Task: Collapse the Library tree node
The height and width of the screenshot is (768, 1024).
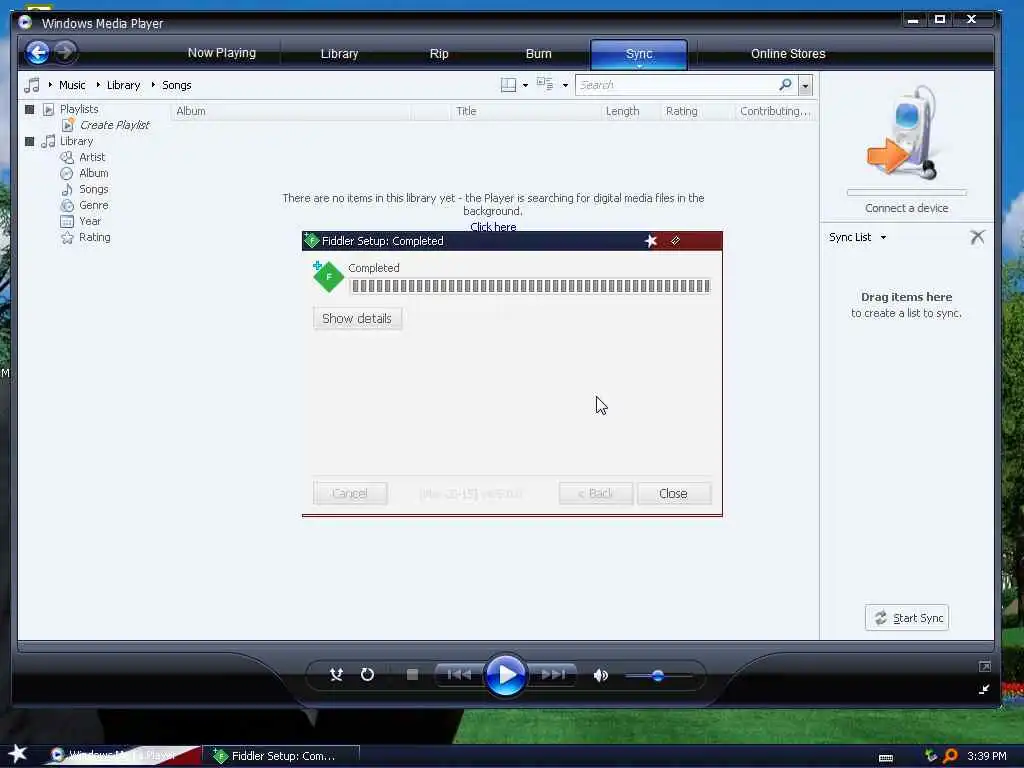Action: [29, 141]
